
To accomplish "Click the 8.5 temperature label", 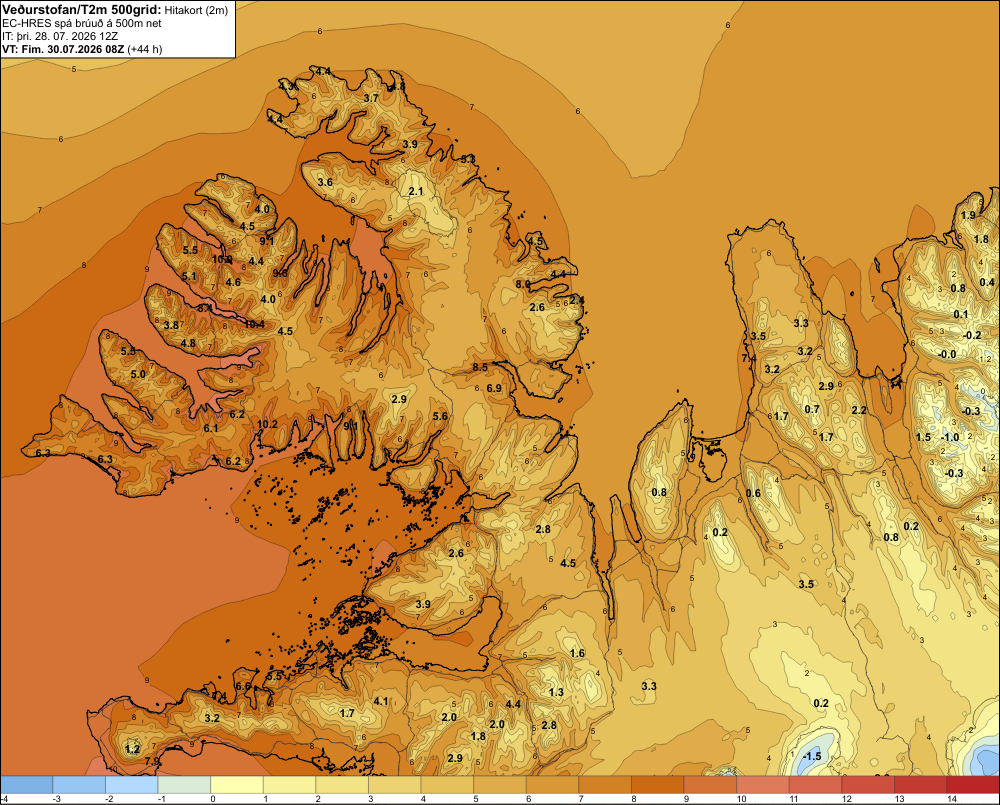I will [480, 367].
